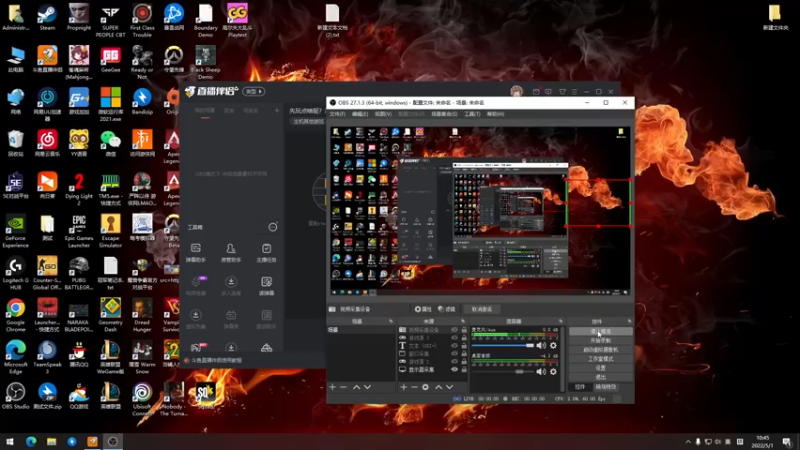Click mode pill beside 直播伴侣 logo
The width and height of the screenshot is (800, 450).
point(254,91)
